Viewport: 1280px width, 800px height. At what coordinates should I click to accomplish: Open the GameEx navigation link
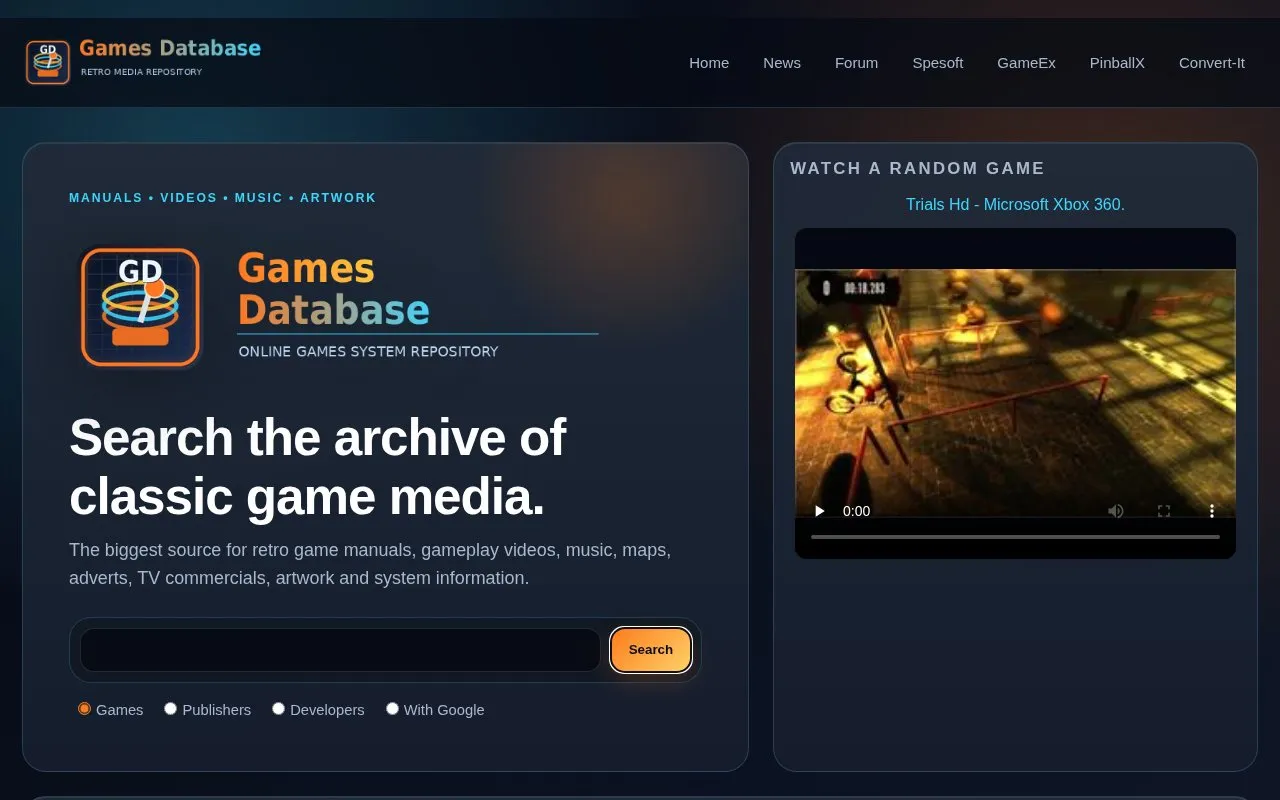click(1026, 63)
